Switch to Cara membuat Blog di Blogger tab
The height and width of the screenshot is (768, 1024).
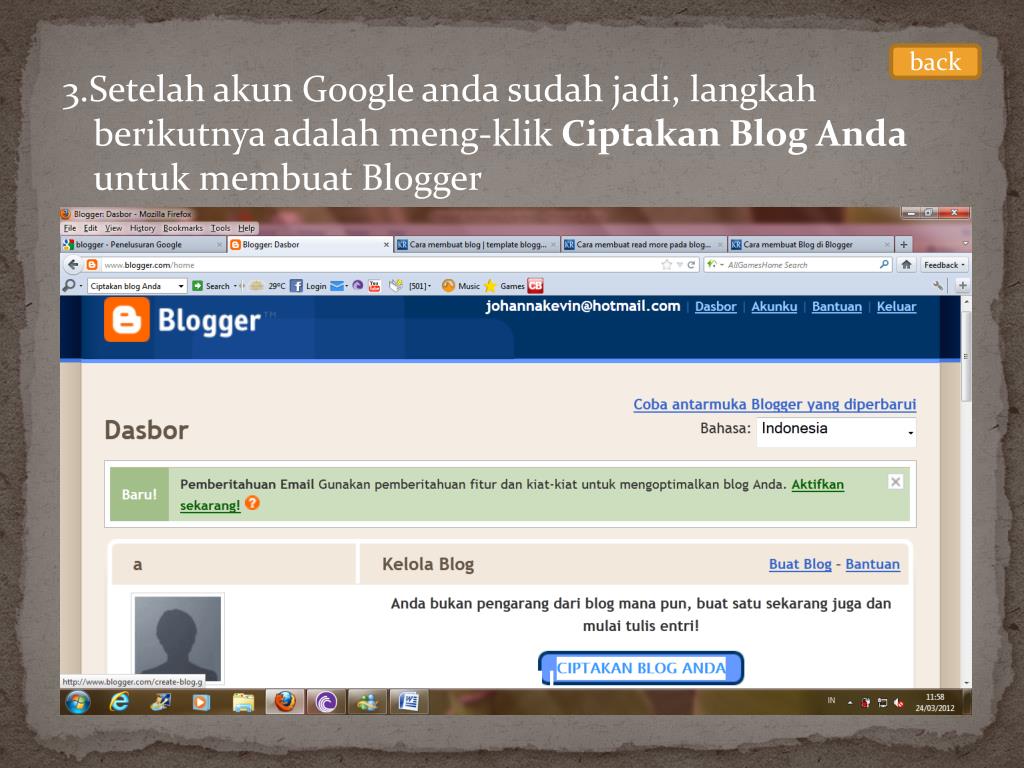pos(810,244)
